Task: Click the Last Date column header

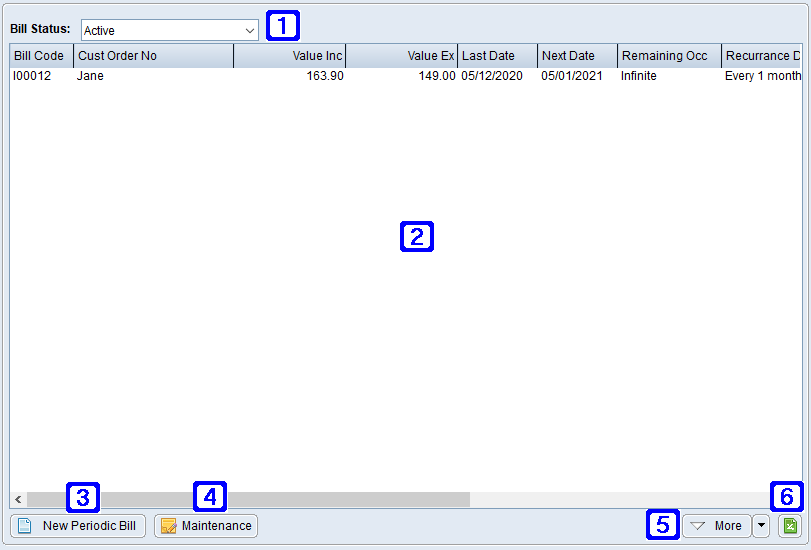Action: pos(497,56)
